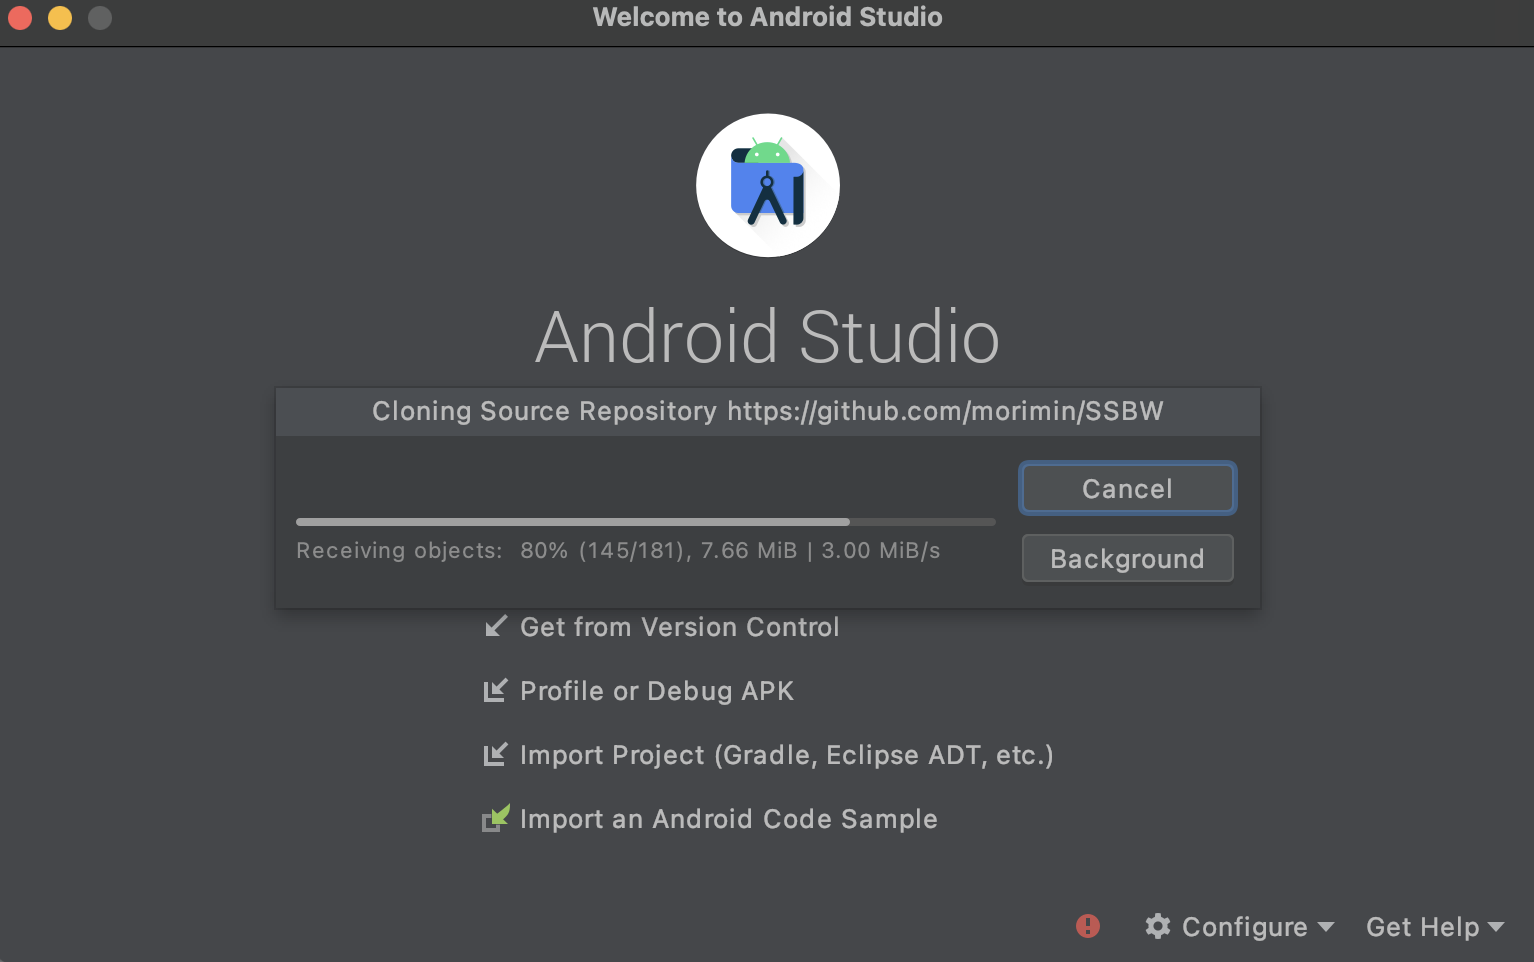The width and height of the screenshot is (1534, 962).
Task: Minimize the window with yellow button
Action: [60, 18]
